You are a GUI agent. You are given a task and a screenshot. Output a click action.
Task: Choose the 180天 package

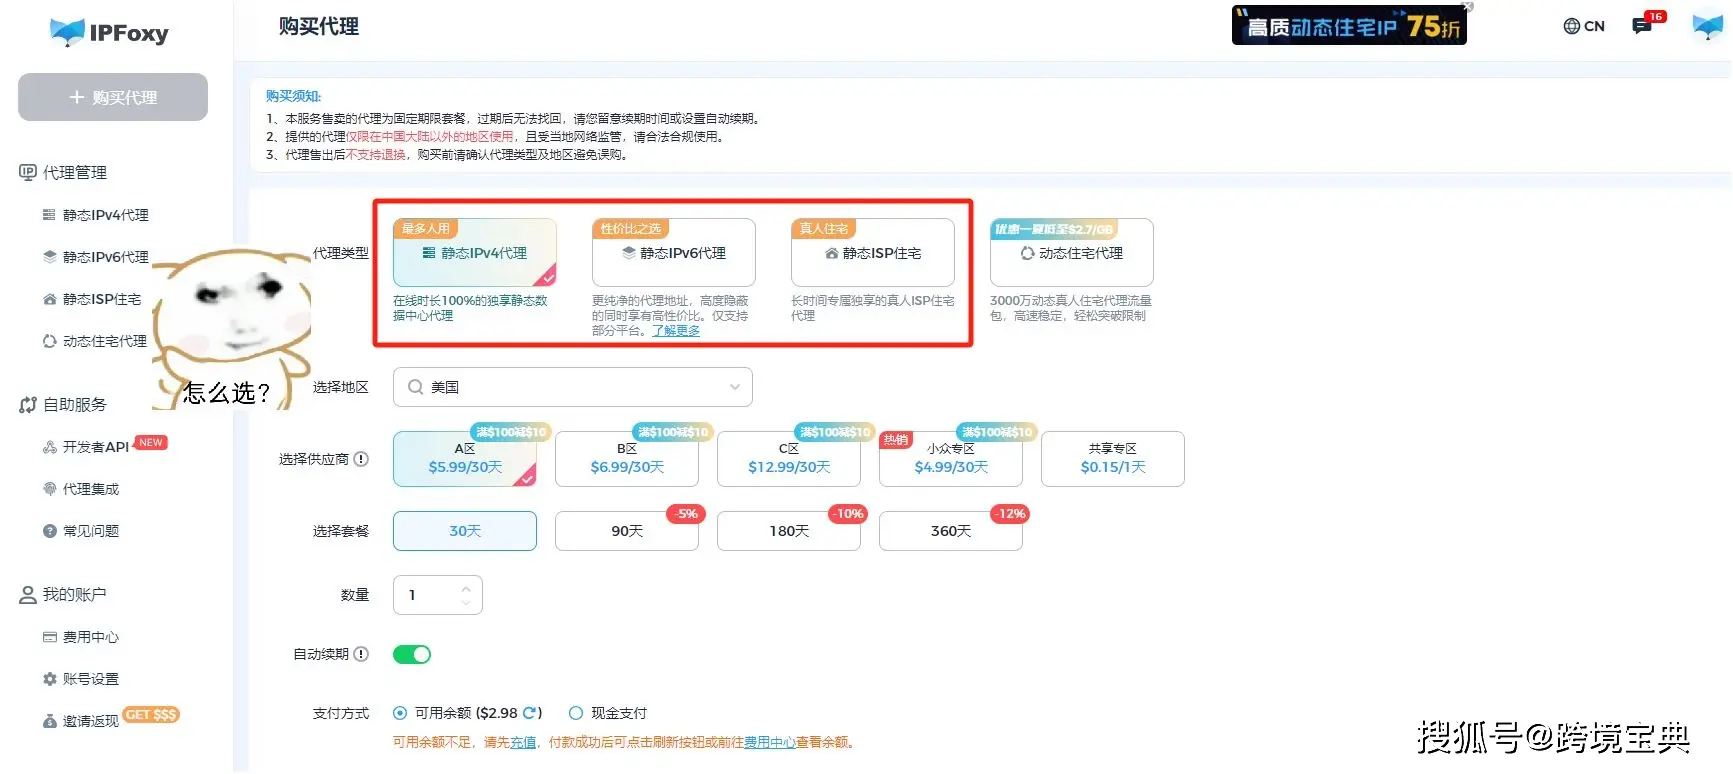[789, 531]
